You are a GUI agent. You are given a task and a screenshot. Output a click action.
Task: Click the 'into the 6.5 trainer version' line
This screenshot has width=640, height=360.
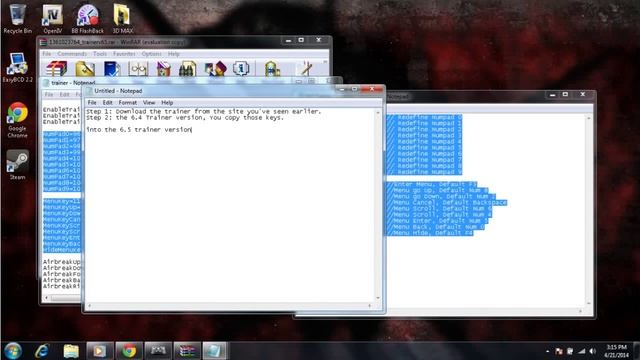click(x=139, y=129)
